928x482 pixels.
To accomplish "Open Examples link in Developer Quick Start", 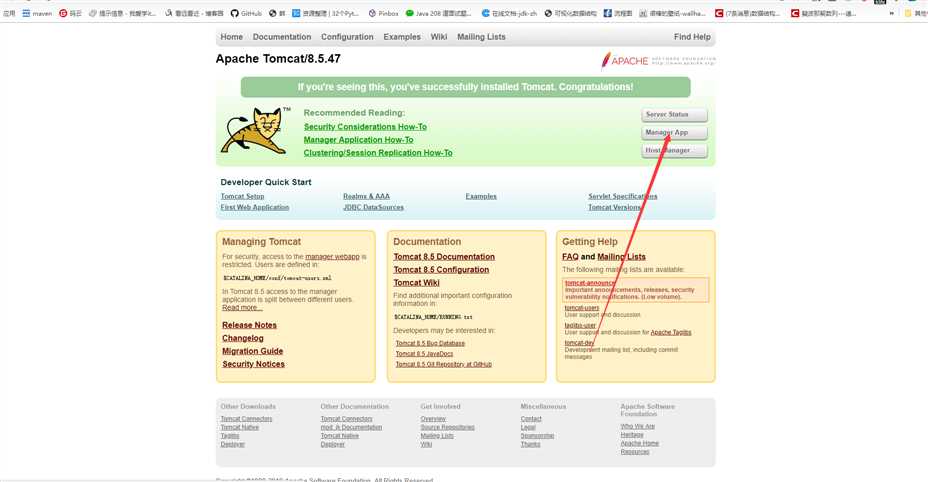I will coord(481,196).
